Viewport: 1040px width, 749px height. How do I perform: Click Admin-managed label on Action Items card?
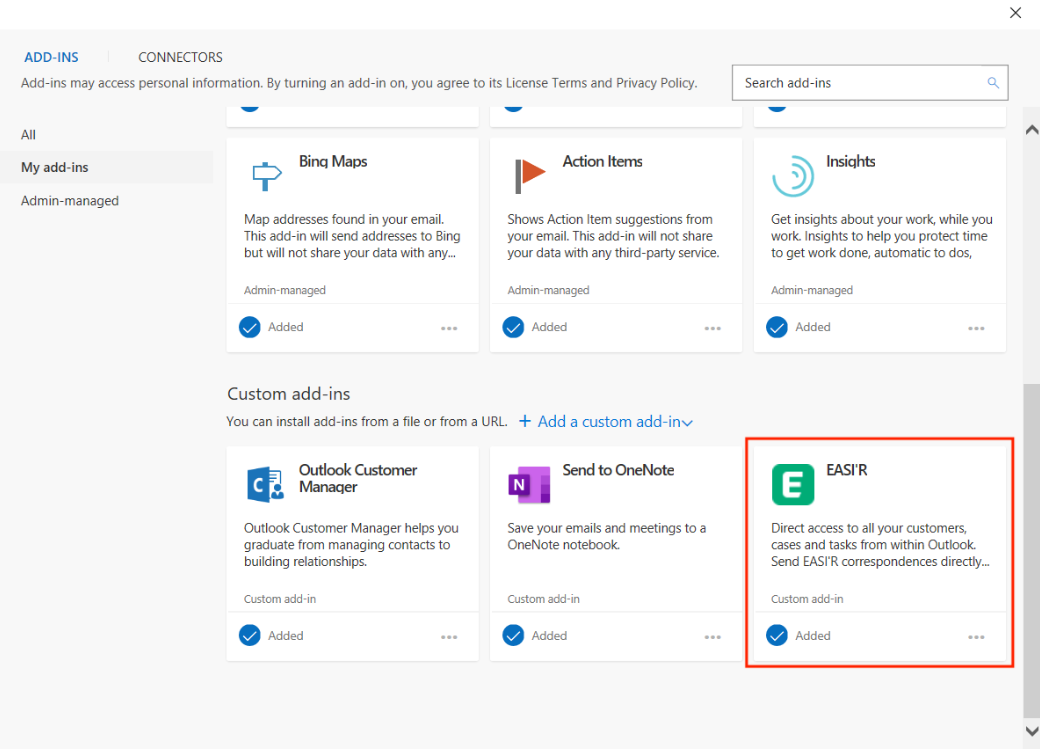[x=549, y=291]
